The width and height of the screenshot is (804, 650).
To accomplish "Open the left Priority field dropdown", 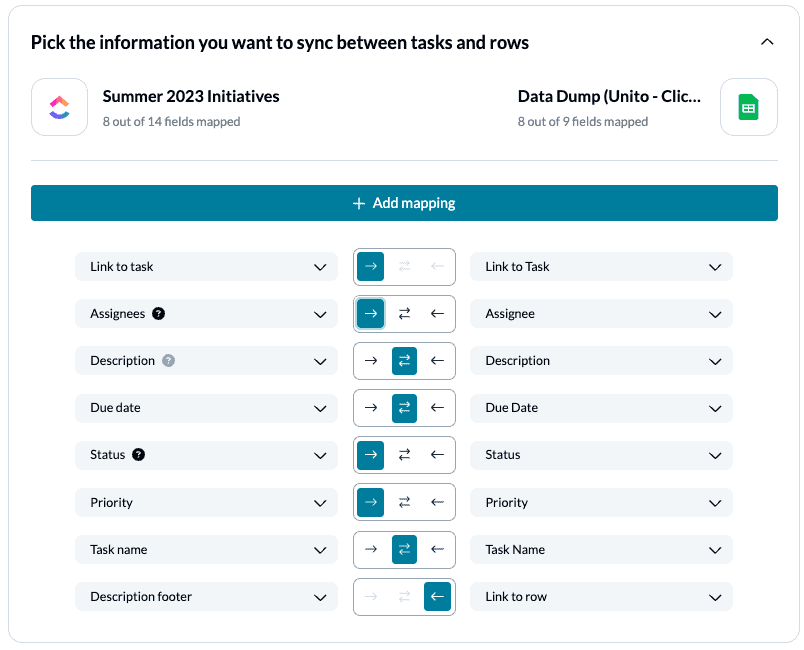I will point(206,502).
